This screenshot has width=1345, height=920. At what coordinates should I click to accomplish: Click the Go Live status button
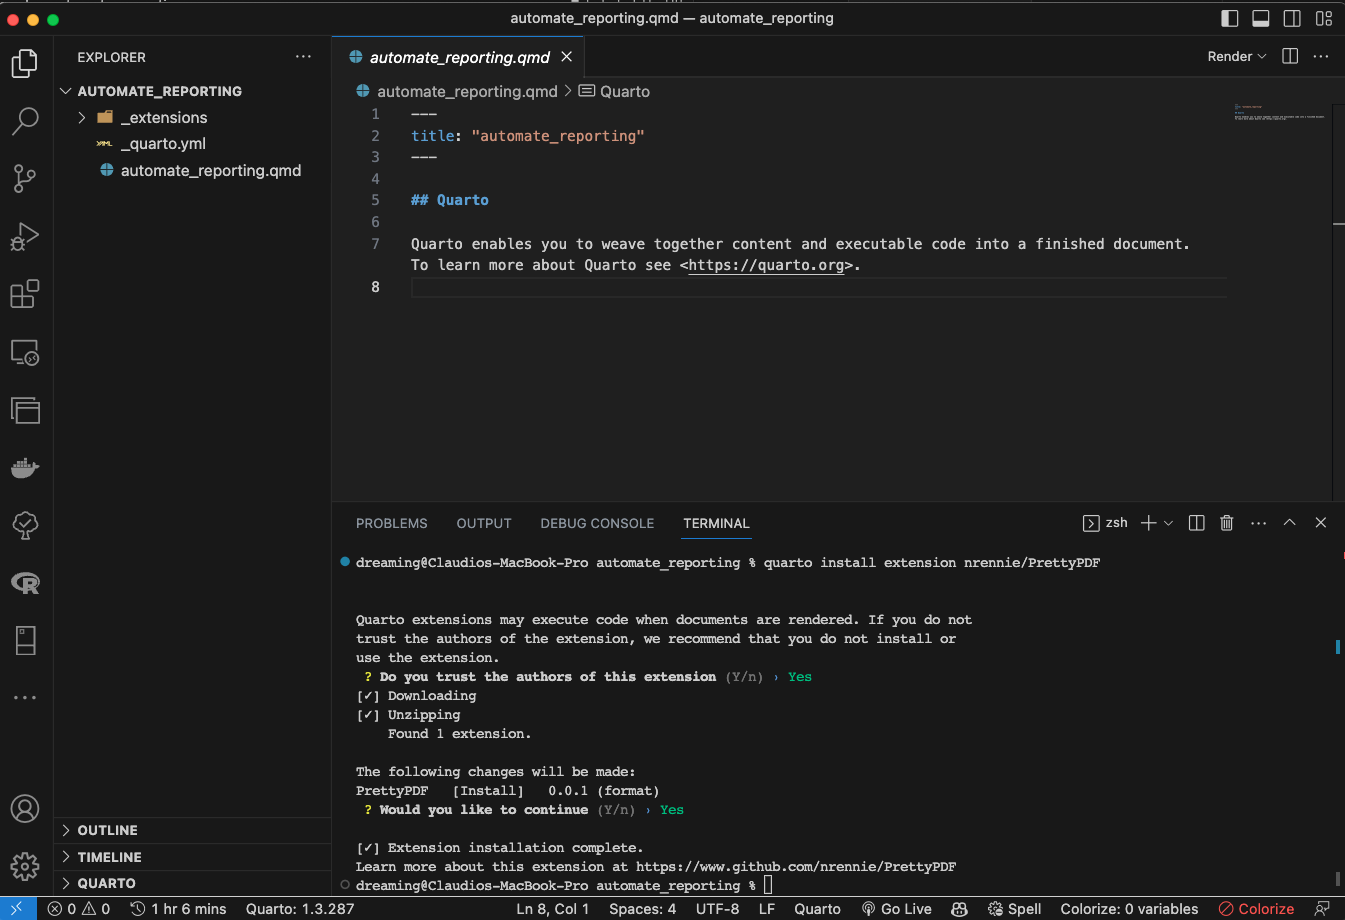pos(897,909)
